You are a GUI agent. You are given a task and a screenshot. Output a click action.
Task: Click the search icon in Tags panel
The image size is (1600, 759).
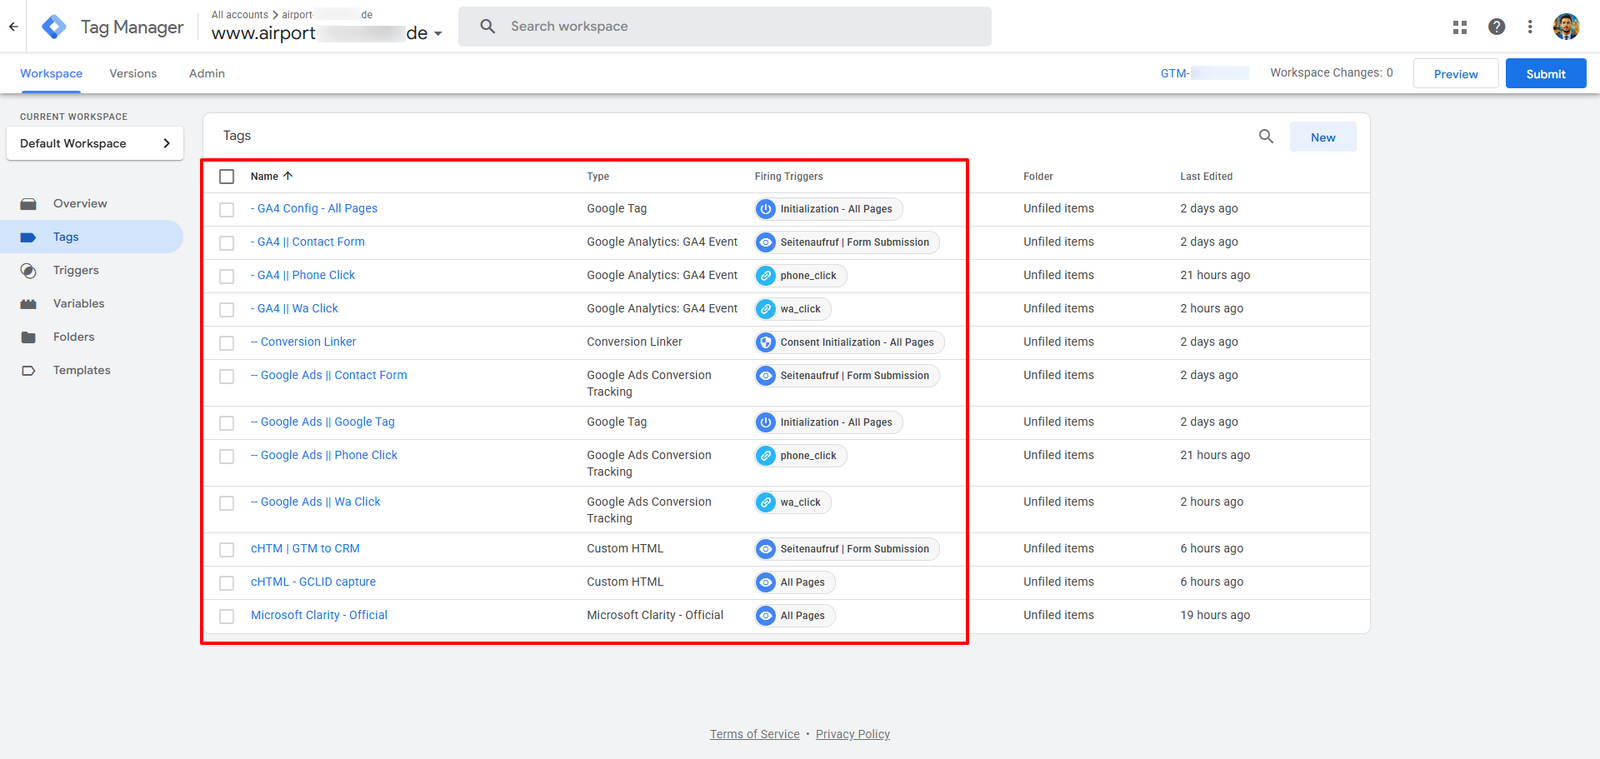tap(1266, 136)
